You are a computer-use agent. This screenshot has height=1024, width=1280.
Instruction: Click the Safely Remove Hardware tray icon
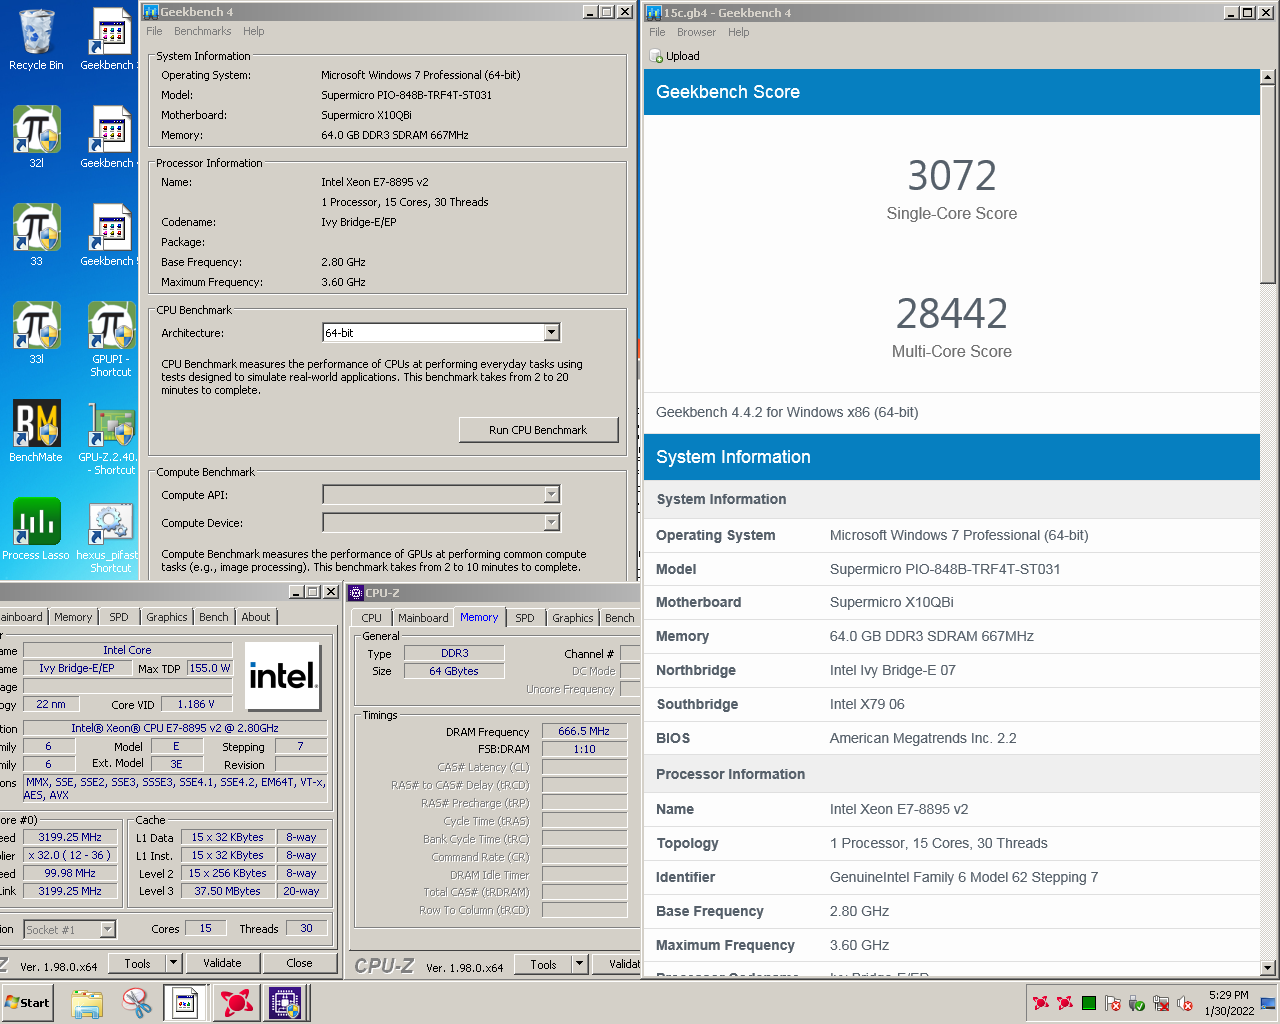(1137, 1003)
